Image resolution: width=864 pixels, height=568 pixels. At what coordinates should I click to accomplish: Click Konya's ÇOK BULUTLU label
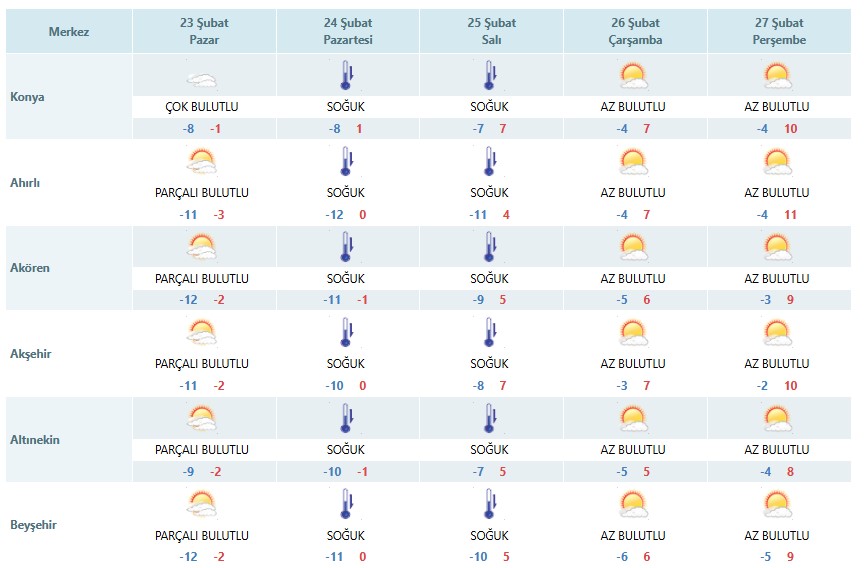pos(202,107)
